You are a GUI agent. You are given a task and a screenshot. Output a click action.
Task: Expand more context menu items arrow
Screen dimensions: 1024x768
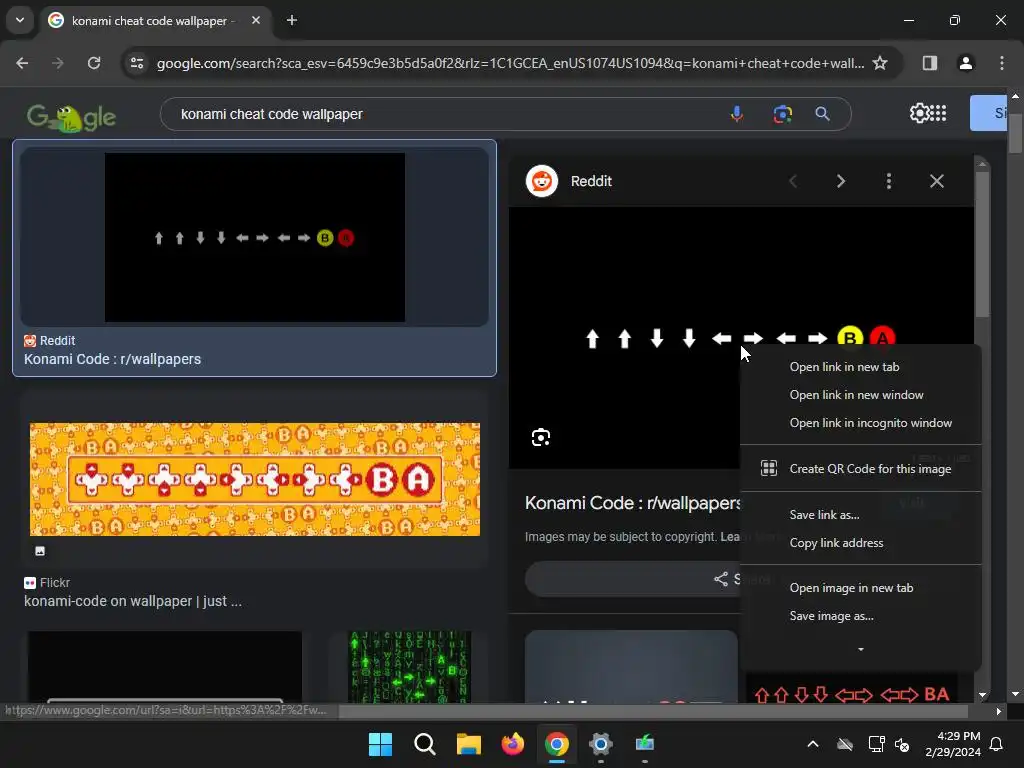[861, 649]
